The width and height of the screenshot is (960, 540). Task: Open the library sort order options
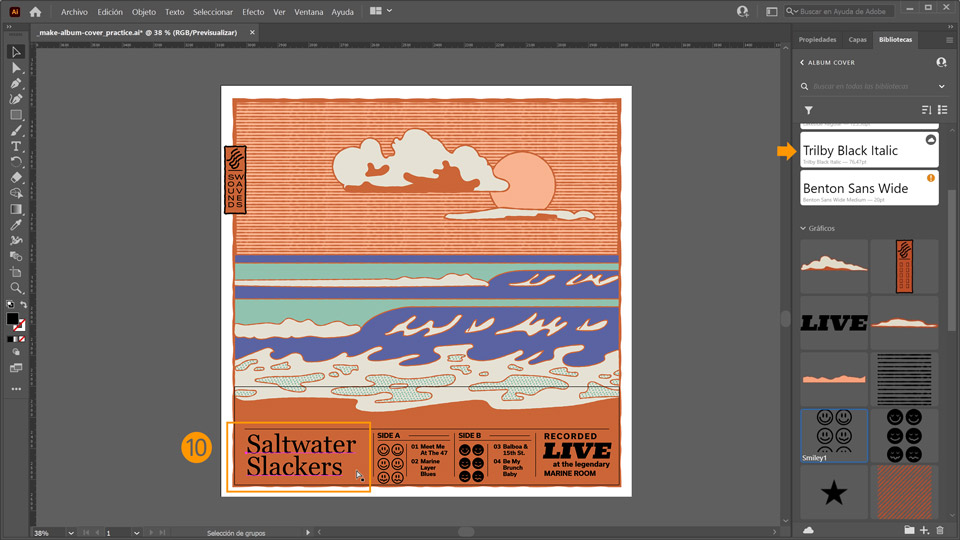pos(926,110)
